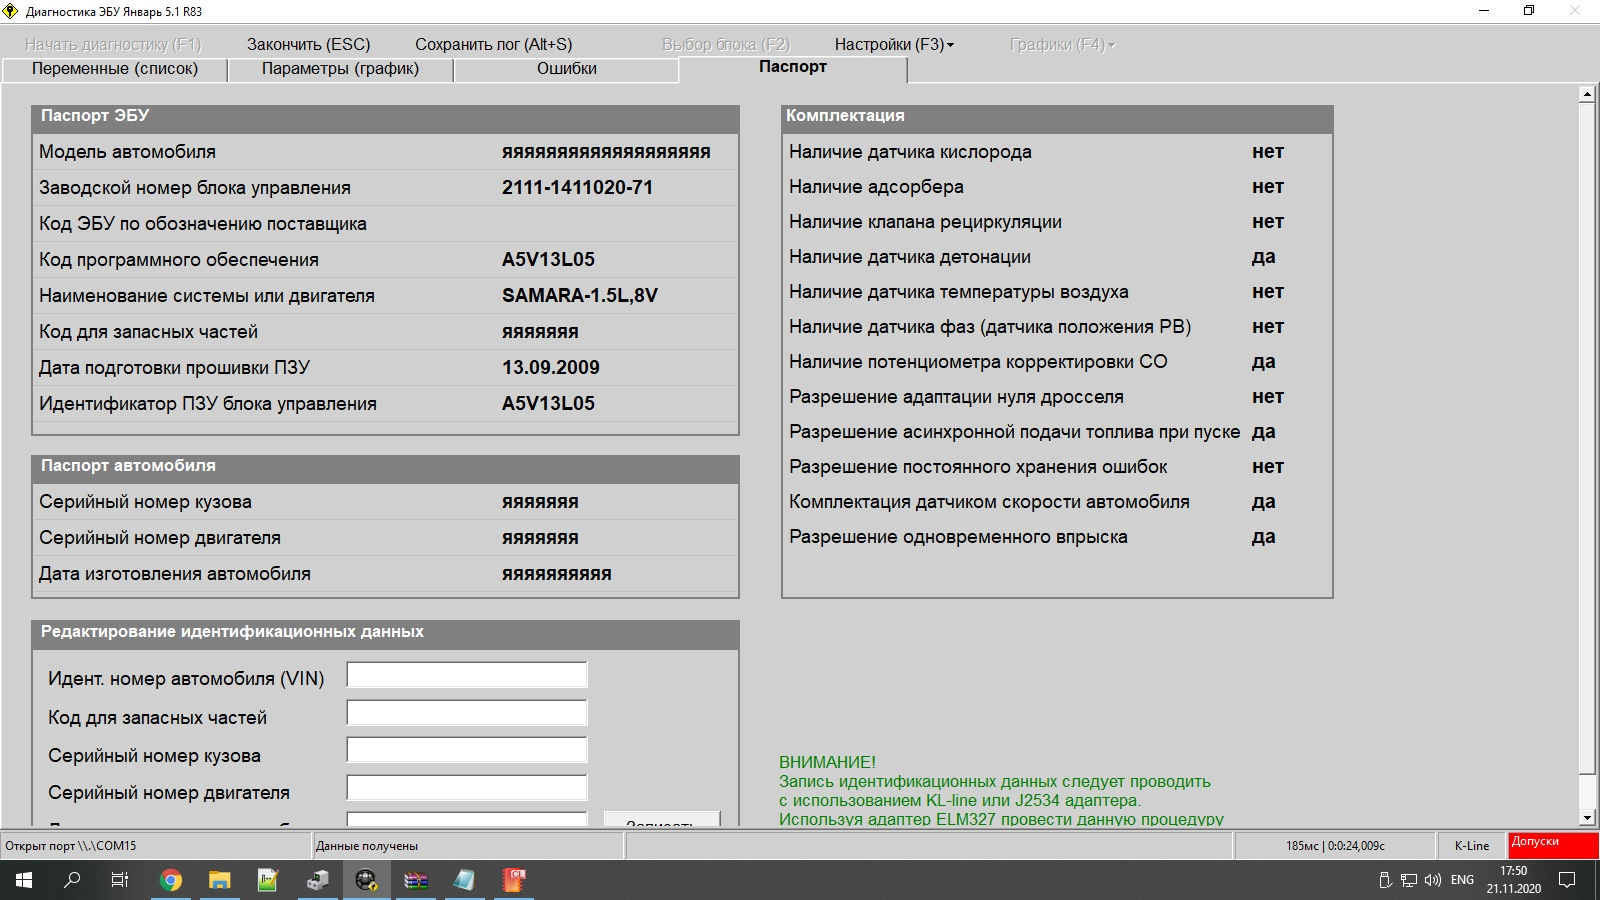Click the network tray icon
This screenshot has width=1600, height=900.
coord(1409,880)
